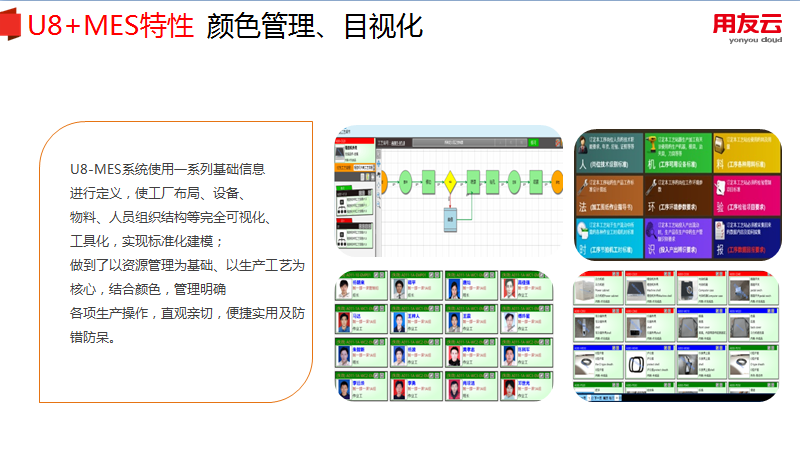The image size is (800, 450).
Task: Open the cyan 时 working hours tile
Action: pyautogui.click(x=609, y=238)
